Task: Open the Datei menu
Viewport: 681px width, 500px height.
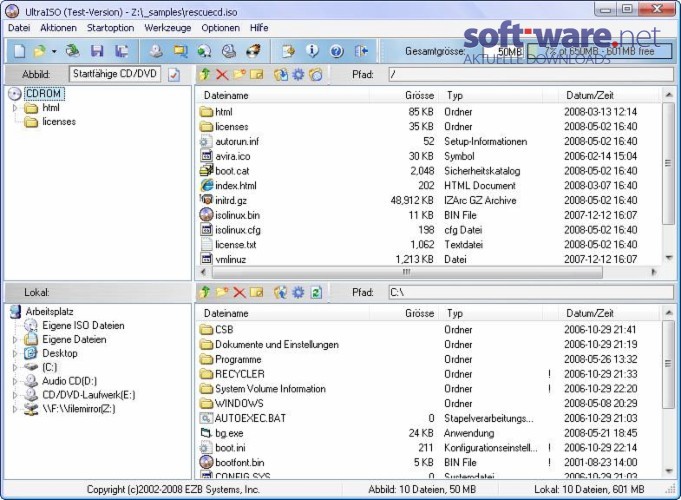Action: tap(19, 28)
